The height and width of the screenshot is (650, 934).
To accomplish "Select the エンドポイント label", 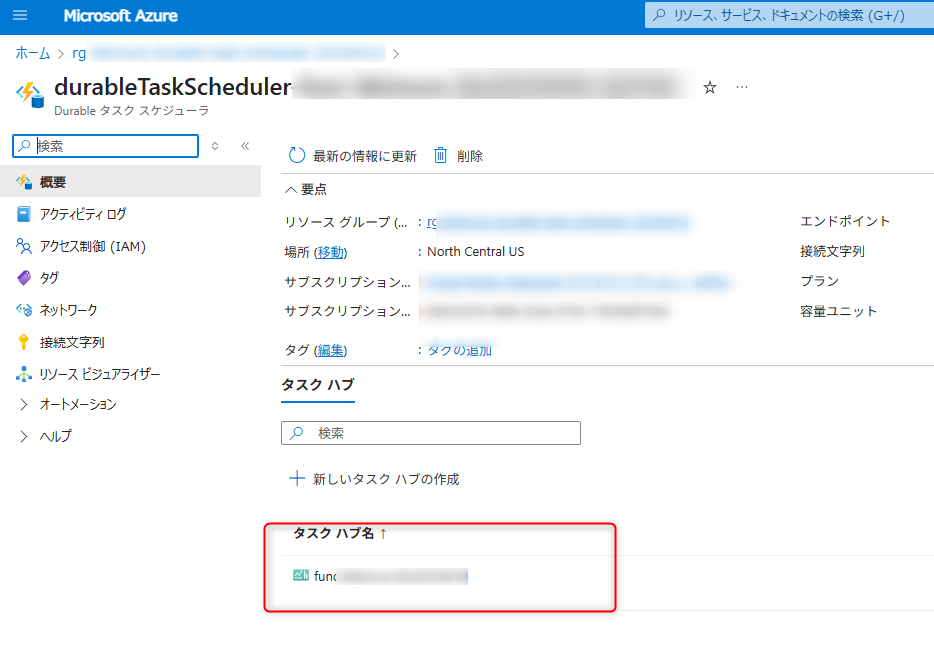I will pos(845,221).
